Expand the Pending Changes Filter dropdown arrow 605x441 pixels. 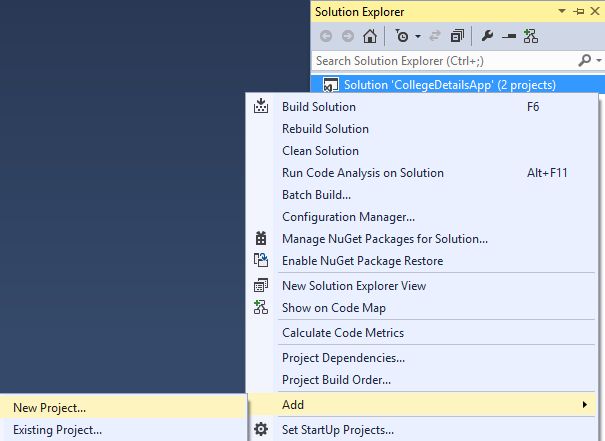coord(415,36)
